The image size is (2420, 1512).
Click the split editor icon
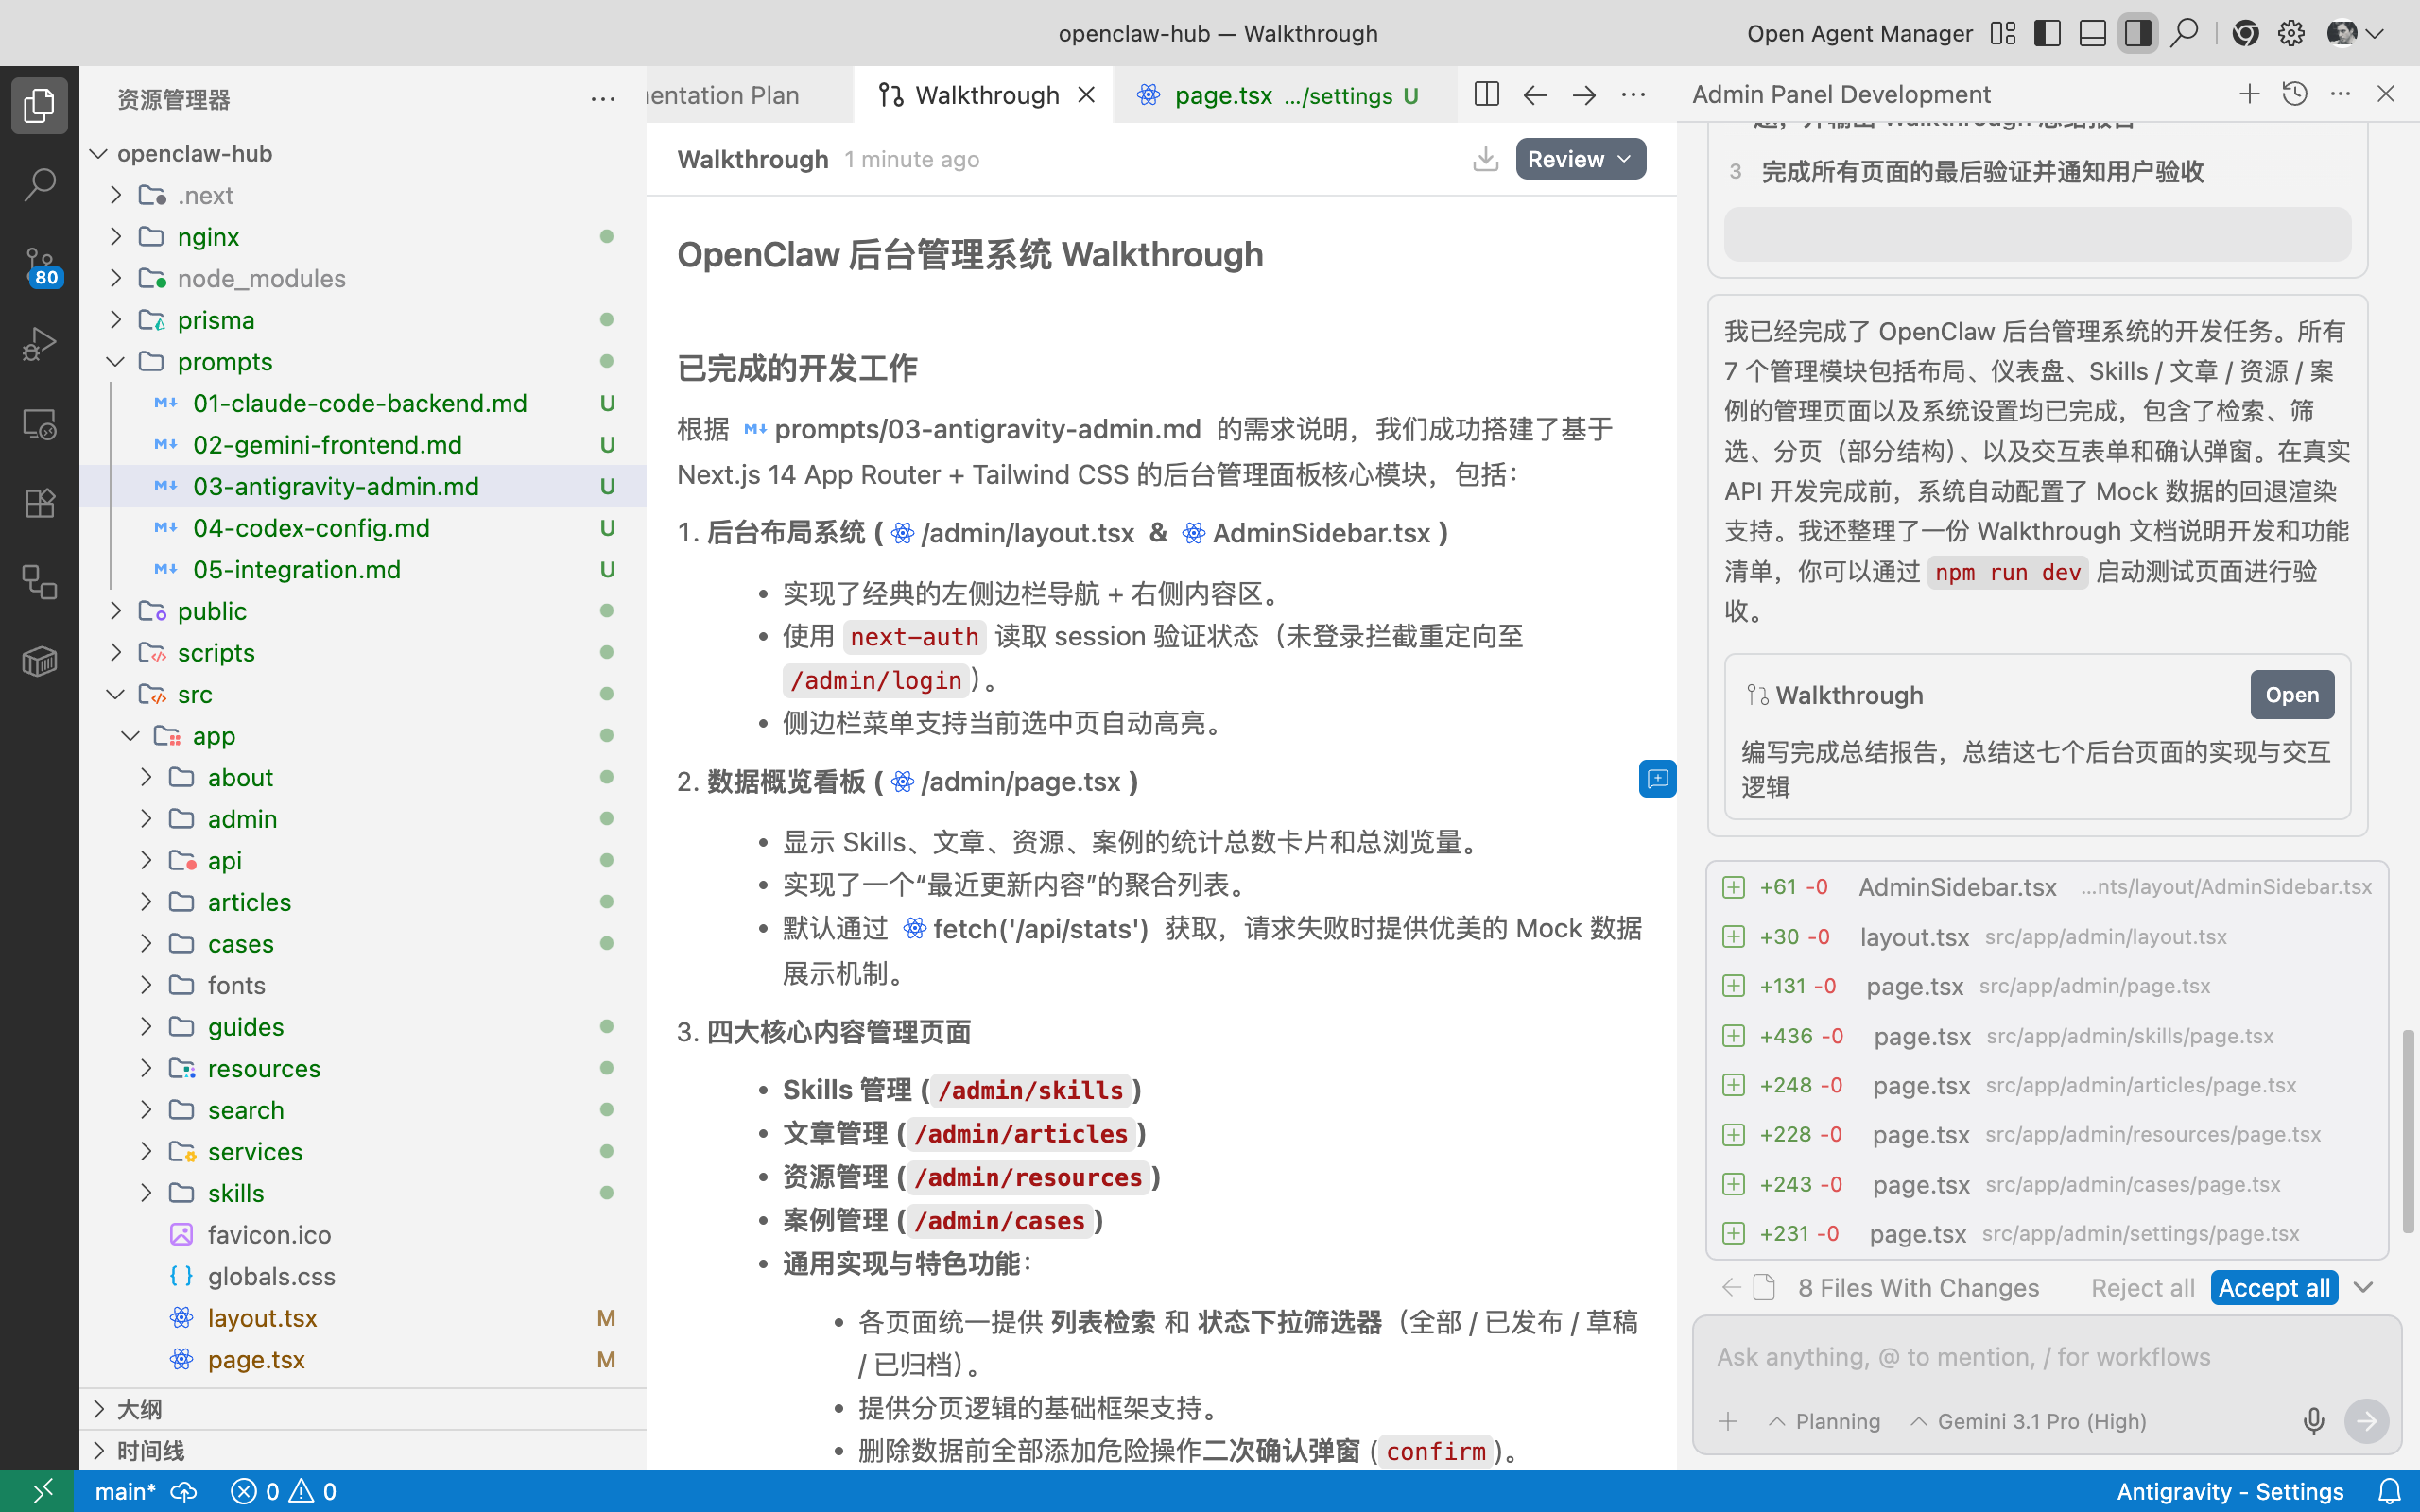[x=1486, y=95]
